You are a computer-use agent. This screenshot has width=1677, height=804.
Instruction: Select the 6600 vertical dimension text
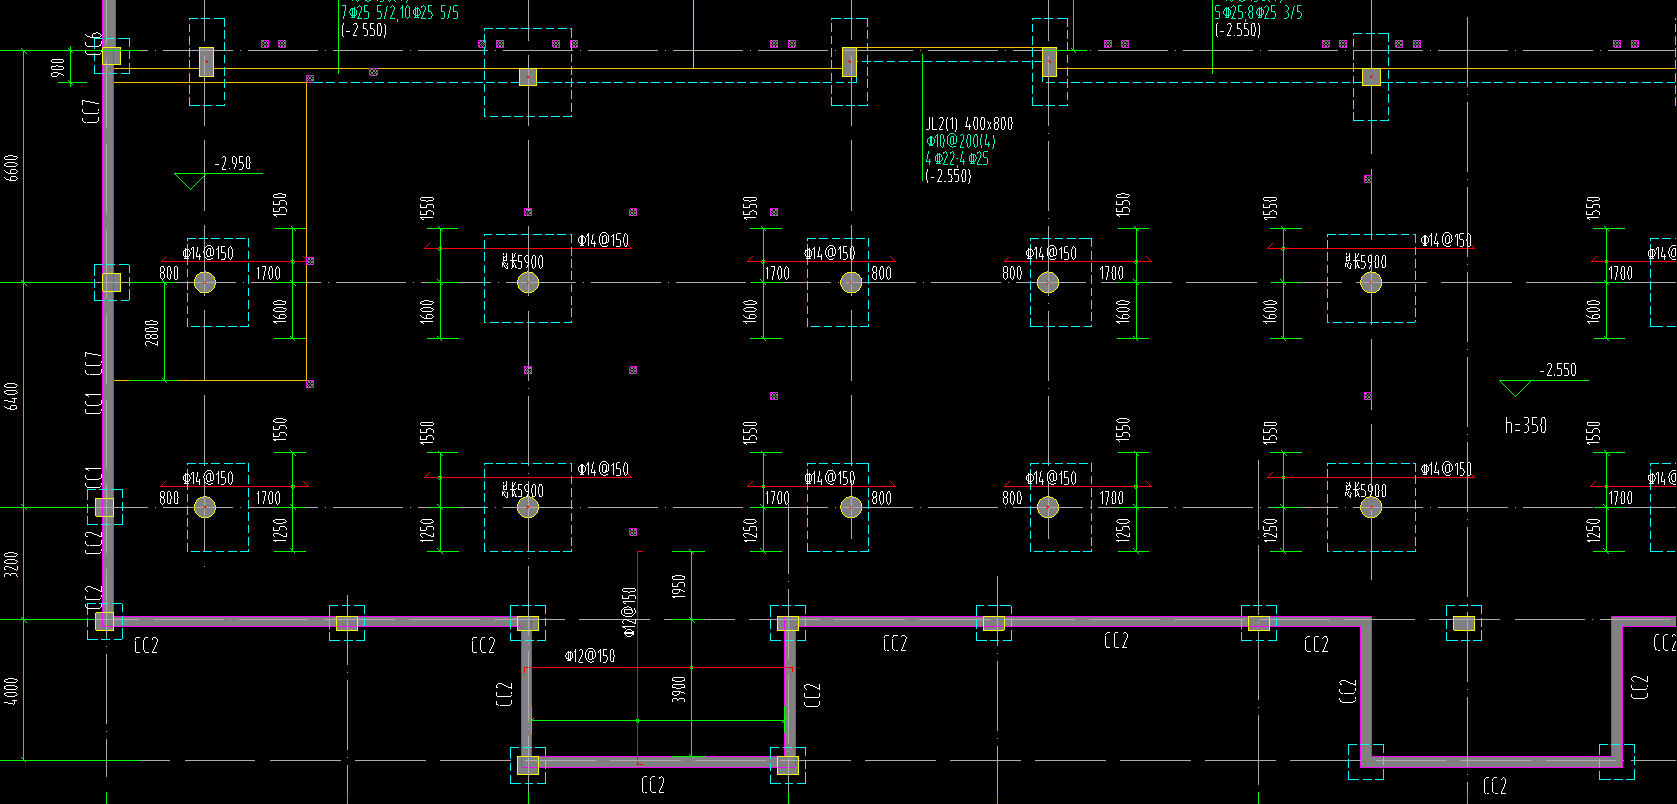[x=12, y=167]
